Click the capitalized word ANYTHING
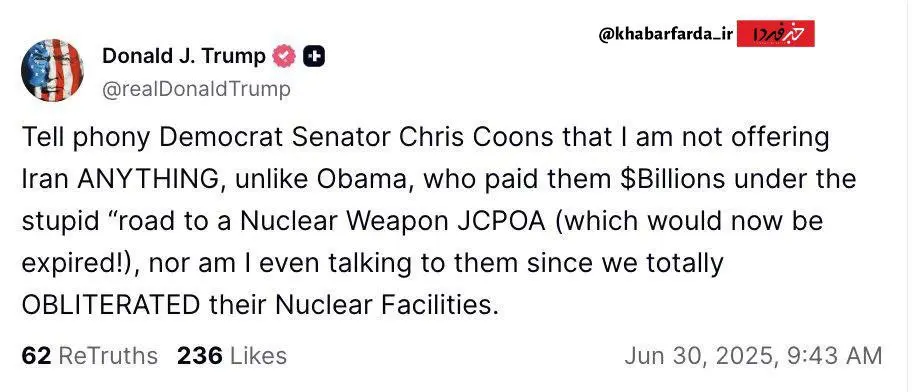The height and width of the screenshot is (392, 912). pos(152,180)
